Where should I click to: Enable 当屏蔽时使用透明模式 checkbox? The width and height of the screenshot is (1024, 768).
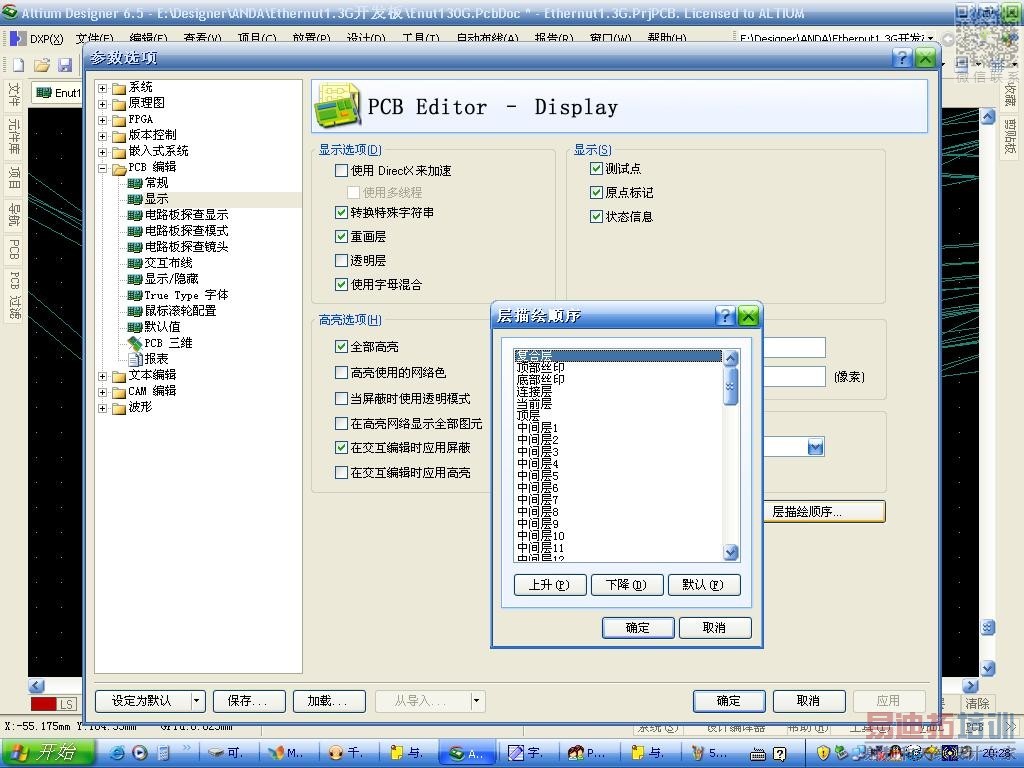click(341, 398)
